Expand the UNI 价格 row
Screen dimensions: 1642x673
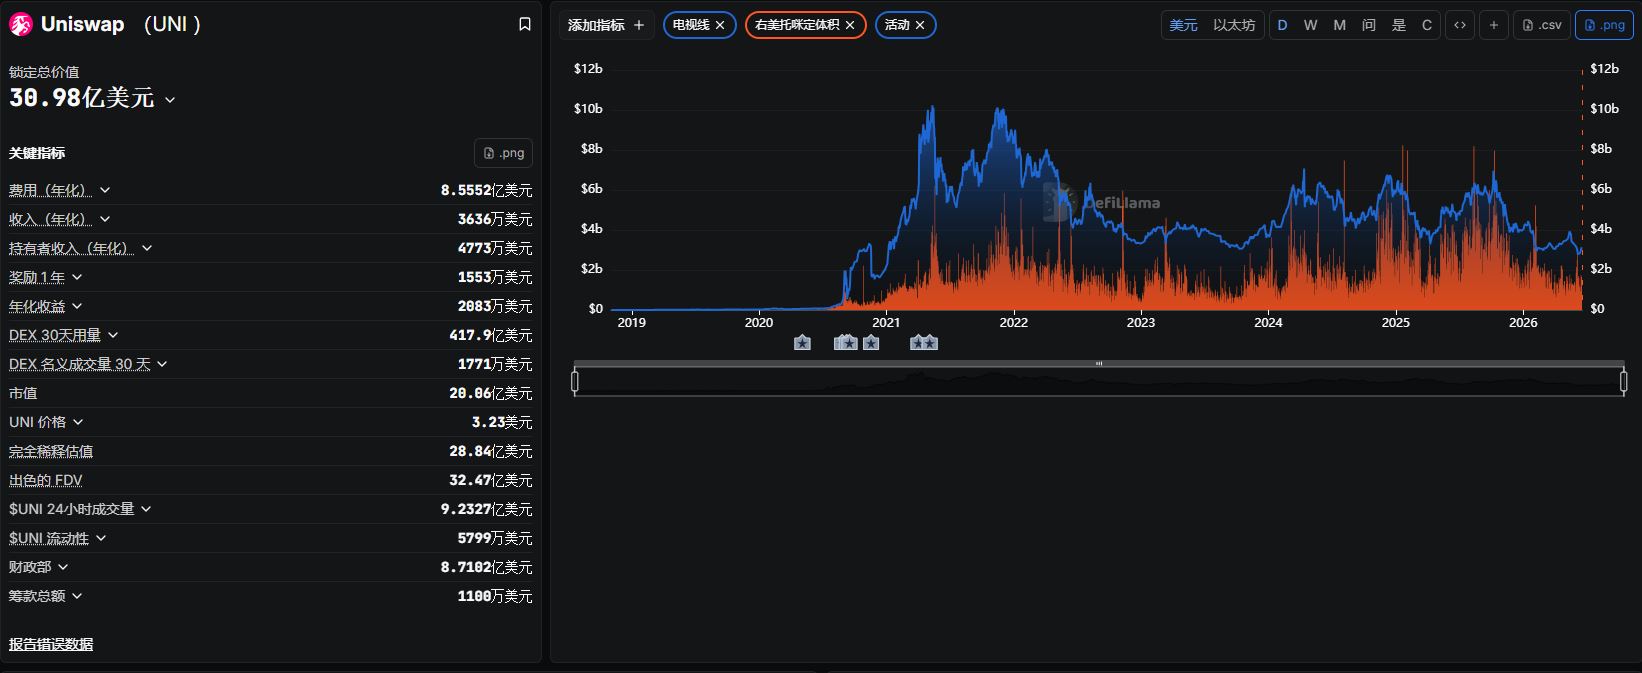pos(78,422)
